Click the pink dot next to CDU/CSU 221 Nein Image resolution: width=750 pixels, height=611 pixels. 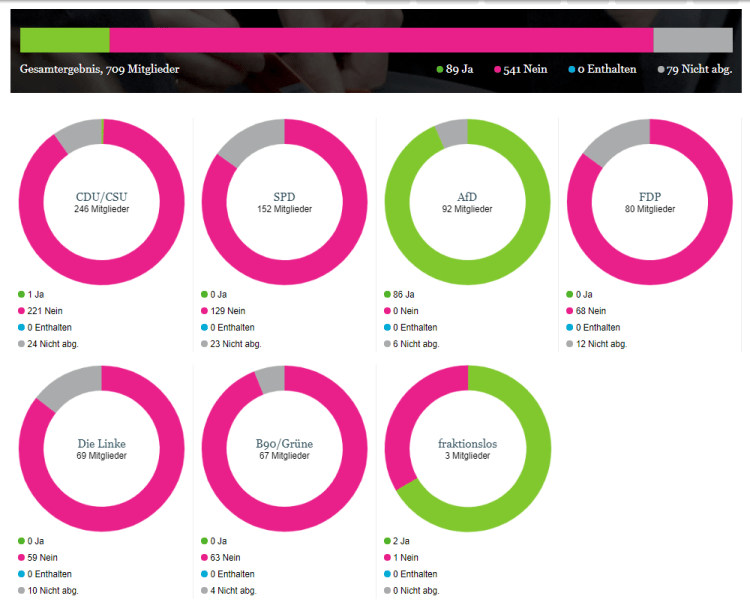click(22, 311)
